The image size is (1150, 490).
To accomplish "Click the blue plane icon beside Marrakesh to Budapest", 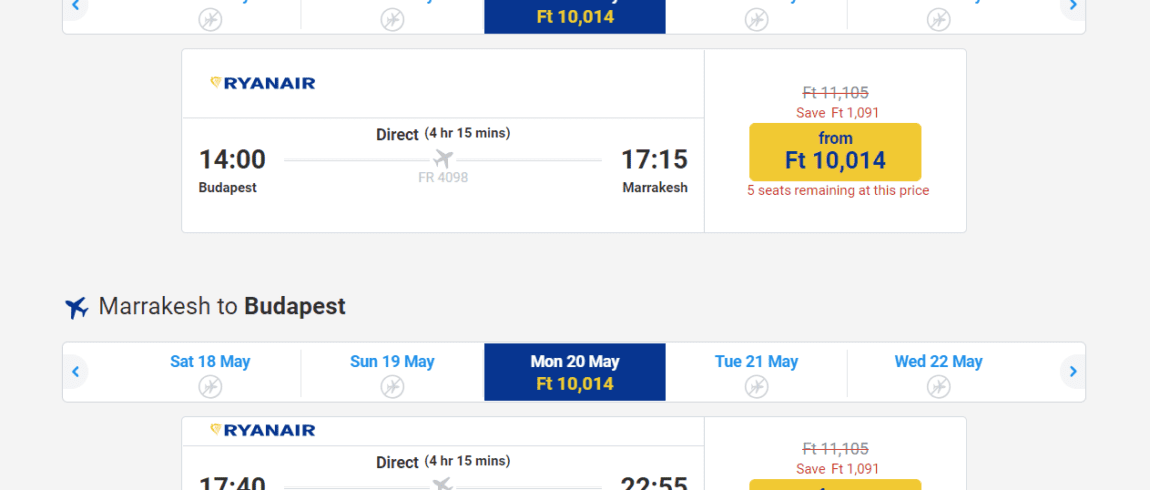I will click(x=76, y=307).
